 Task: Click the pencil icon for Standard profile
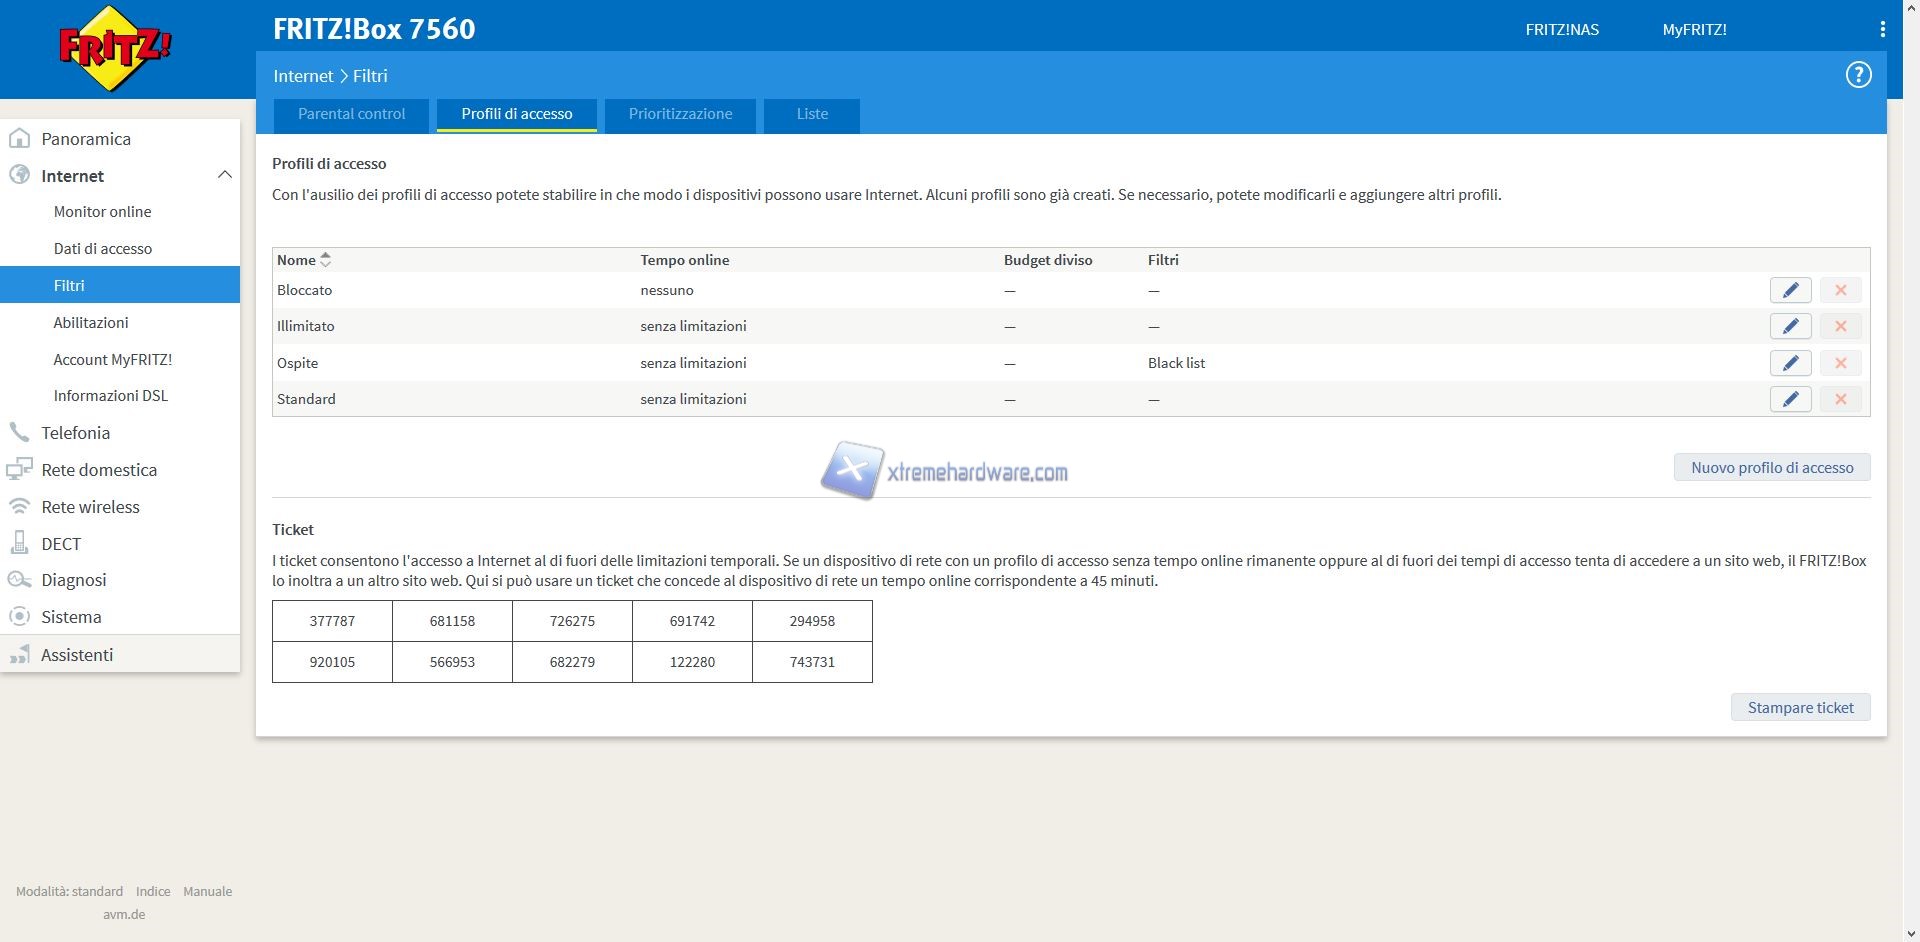point(1790,399)
